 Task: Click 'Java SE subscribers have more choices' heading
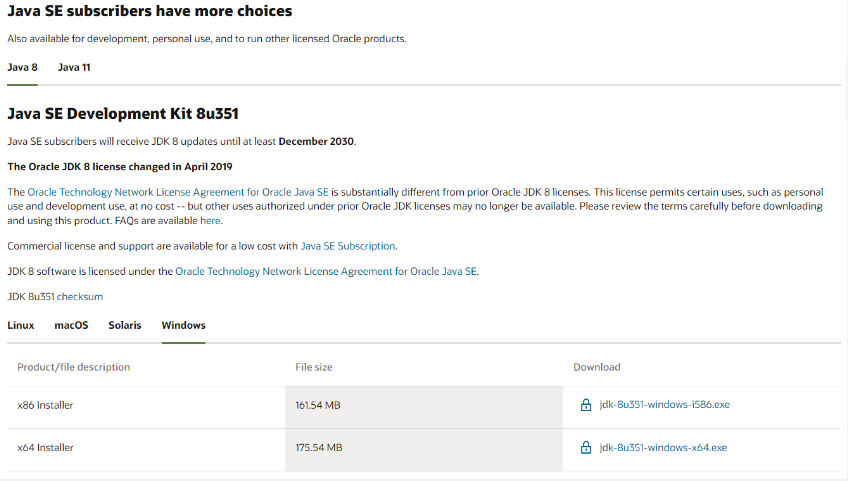click(x=150, y=11)
